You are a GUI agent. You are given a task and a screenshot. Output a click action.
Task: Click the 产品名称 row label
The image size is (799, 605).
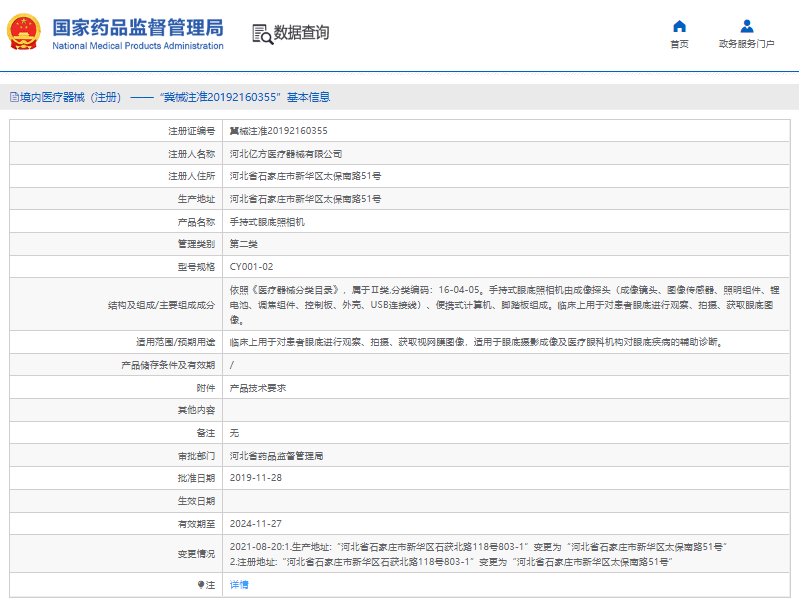(x=196, y=222)
